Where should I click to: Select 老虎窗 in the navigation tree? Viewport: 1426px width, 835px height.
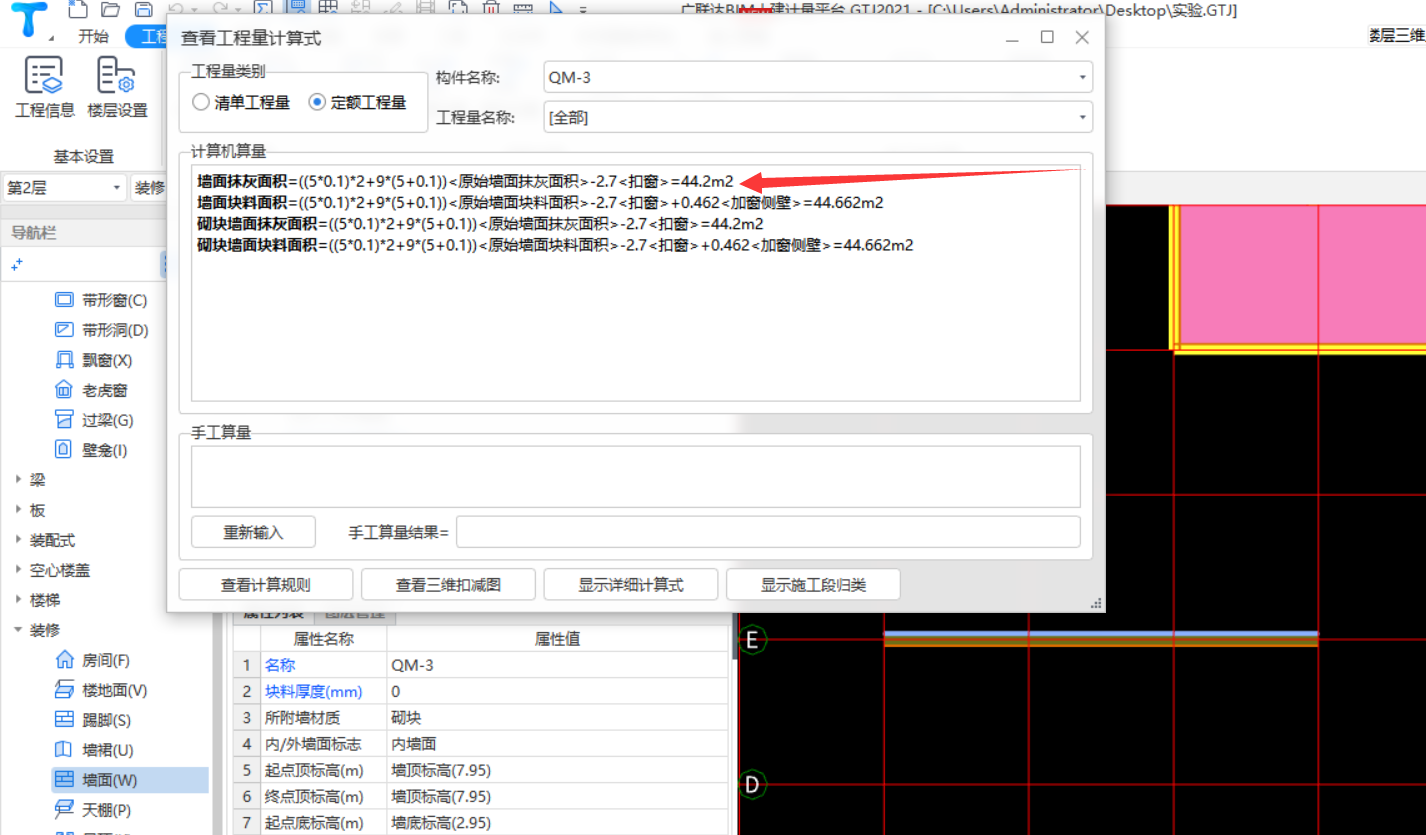(x=90, y=390)
